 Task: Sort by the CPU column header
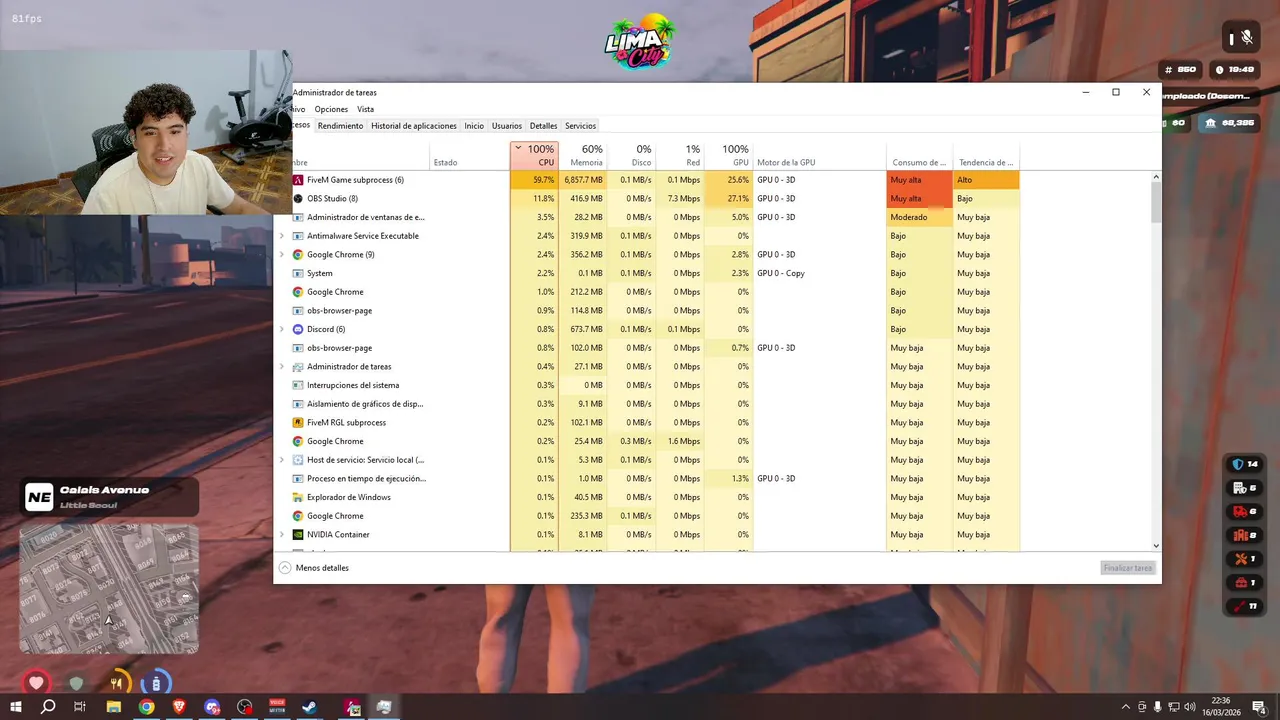click(x=534, y=155)
